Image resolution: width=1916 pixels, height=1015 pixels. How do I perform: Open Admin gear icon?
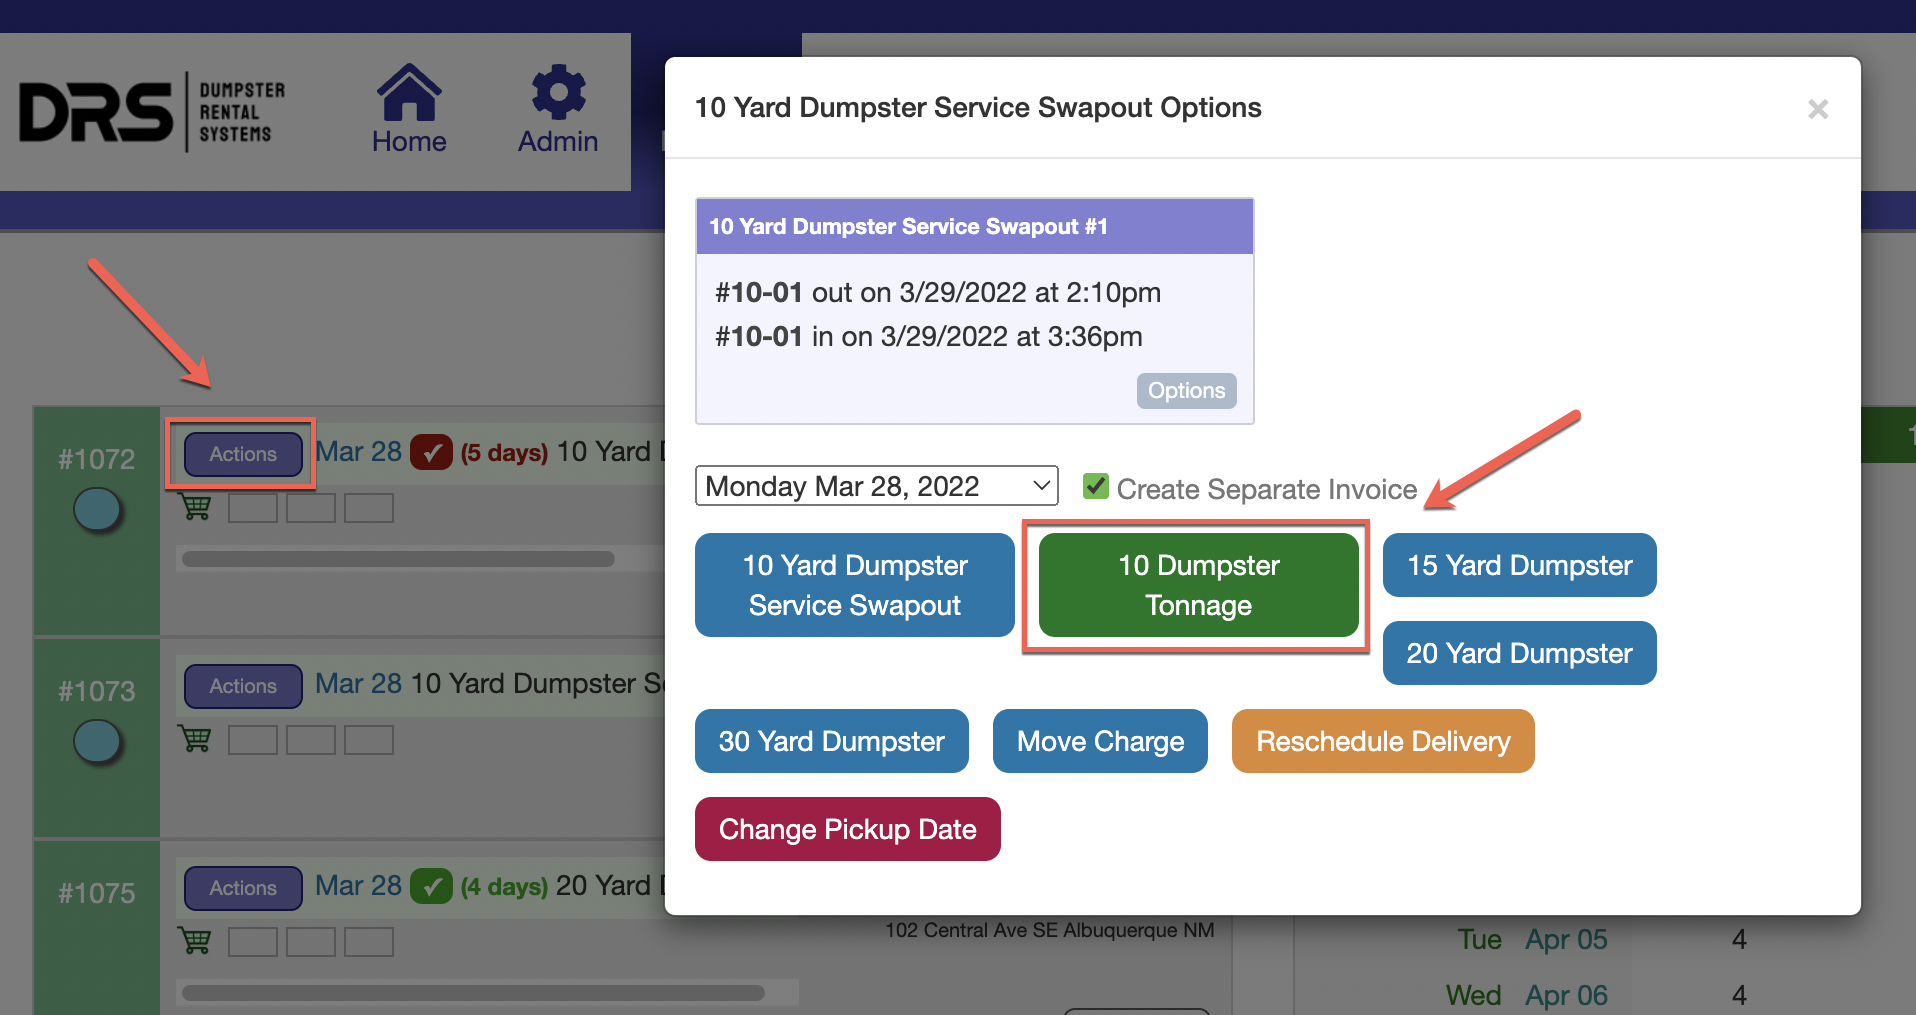[x=558, y=93]
